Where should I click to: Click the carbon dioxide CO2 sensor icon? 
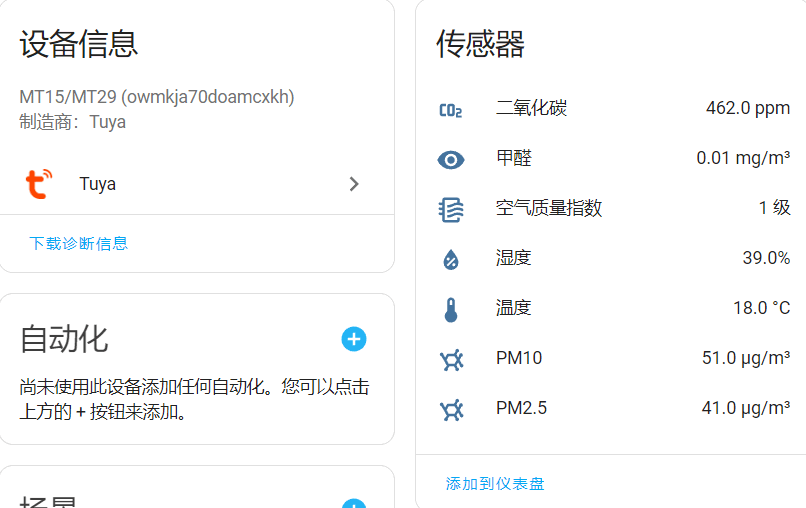[451, 110]
